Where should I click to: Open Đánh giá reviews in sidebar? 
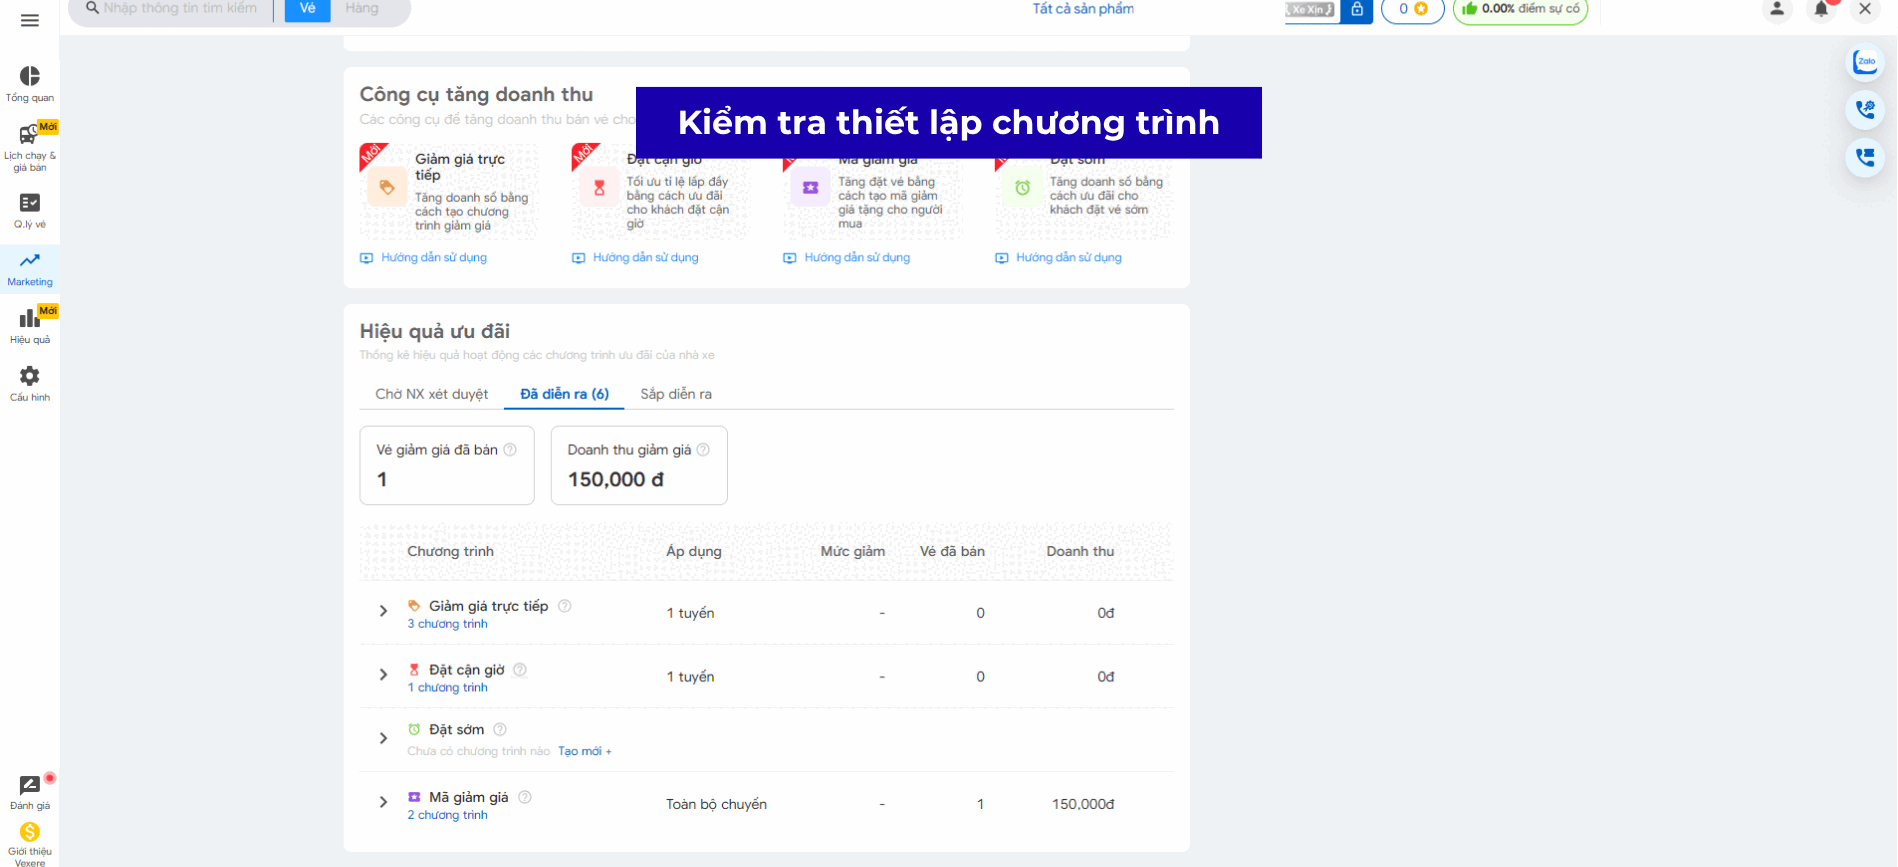click(x=30, y=792)
